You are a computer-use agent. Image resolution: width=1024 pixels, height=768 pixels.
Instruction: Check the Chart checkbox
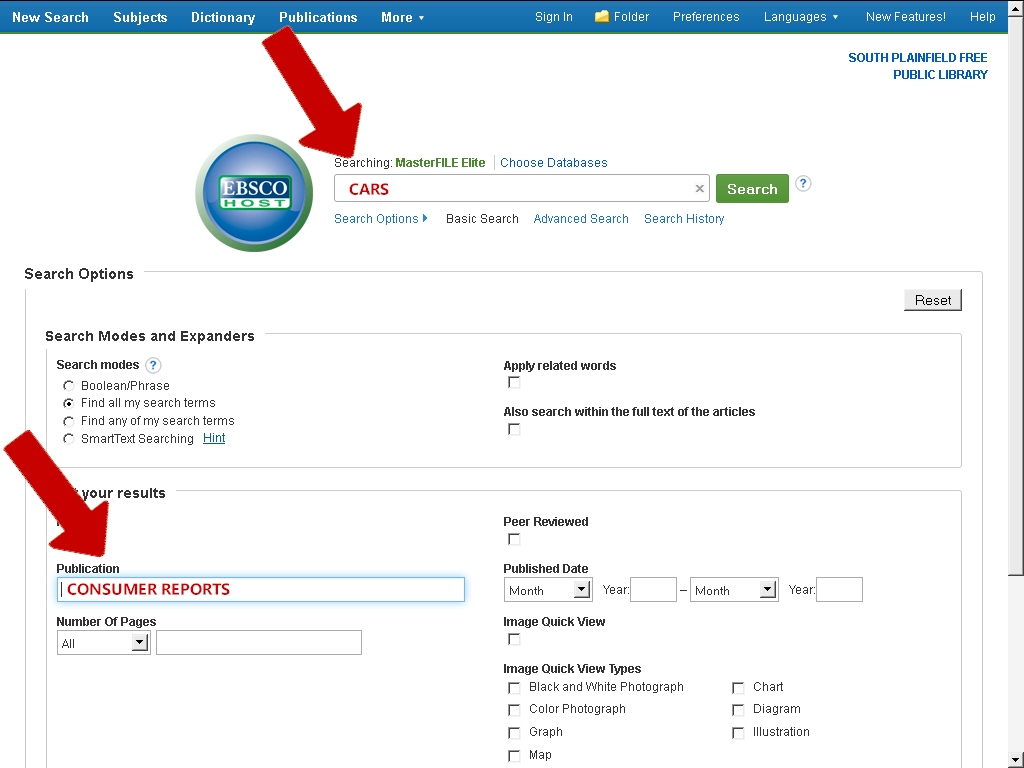(x=738, y=688)
